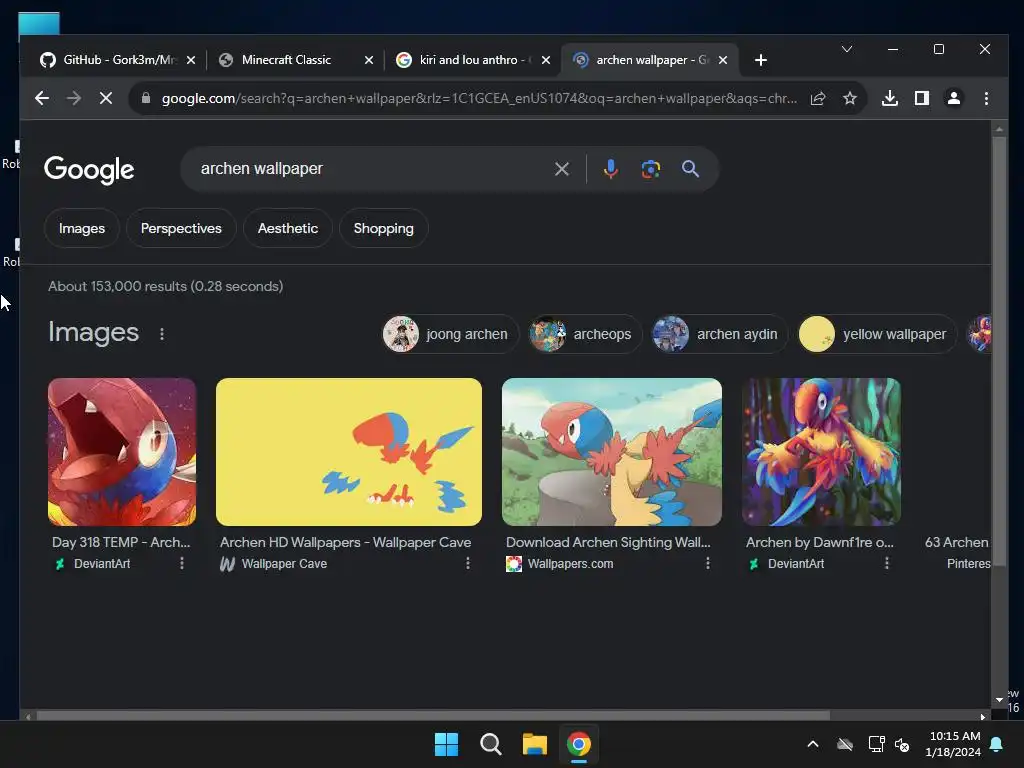Stop loading the page
1024x768 pixels.
click(x=106, y=98)
